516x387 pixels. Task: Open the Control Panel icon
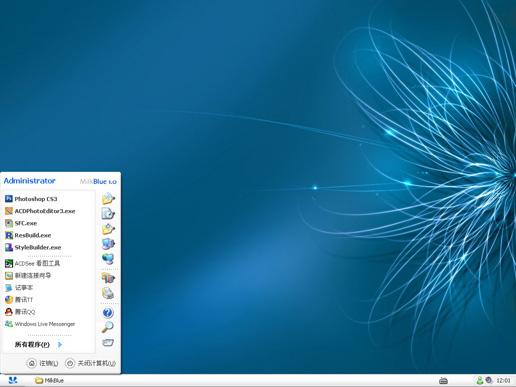(108, 278)
